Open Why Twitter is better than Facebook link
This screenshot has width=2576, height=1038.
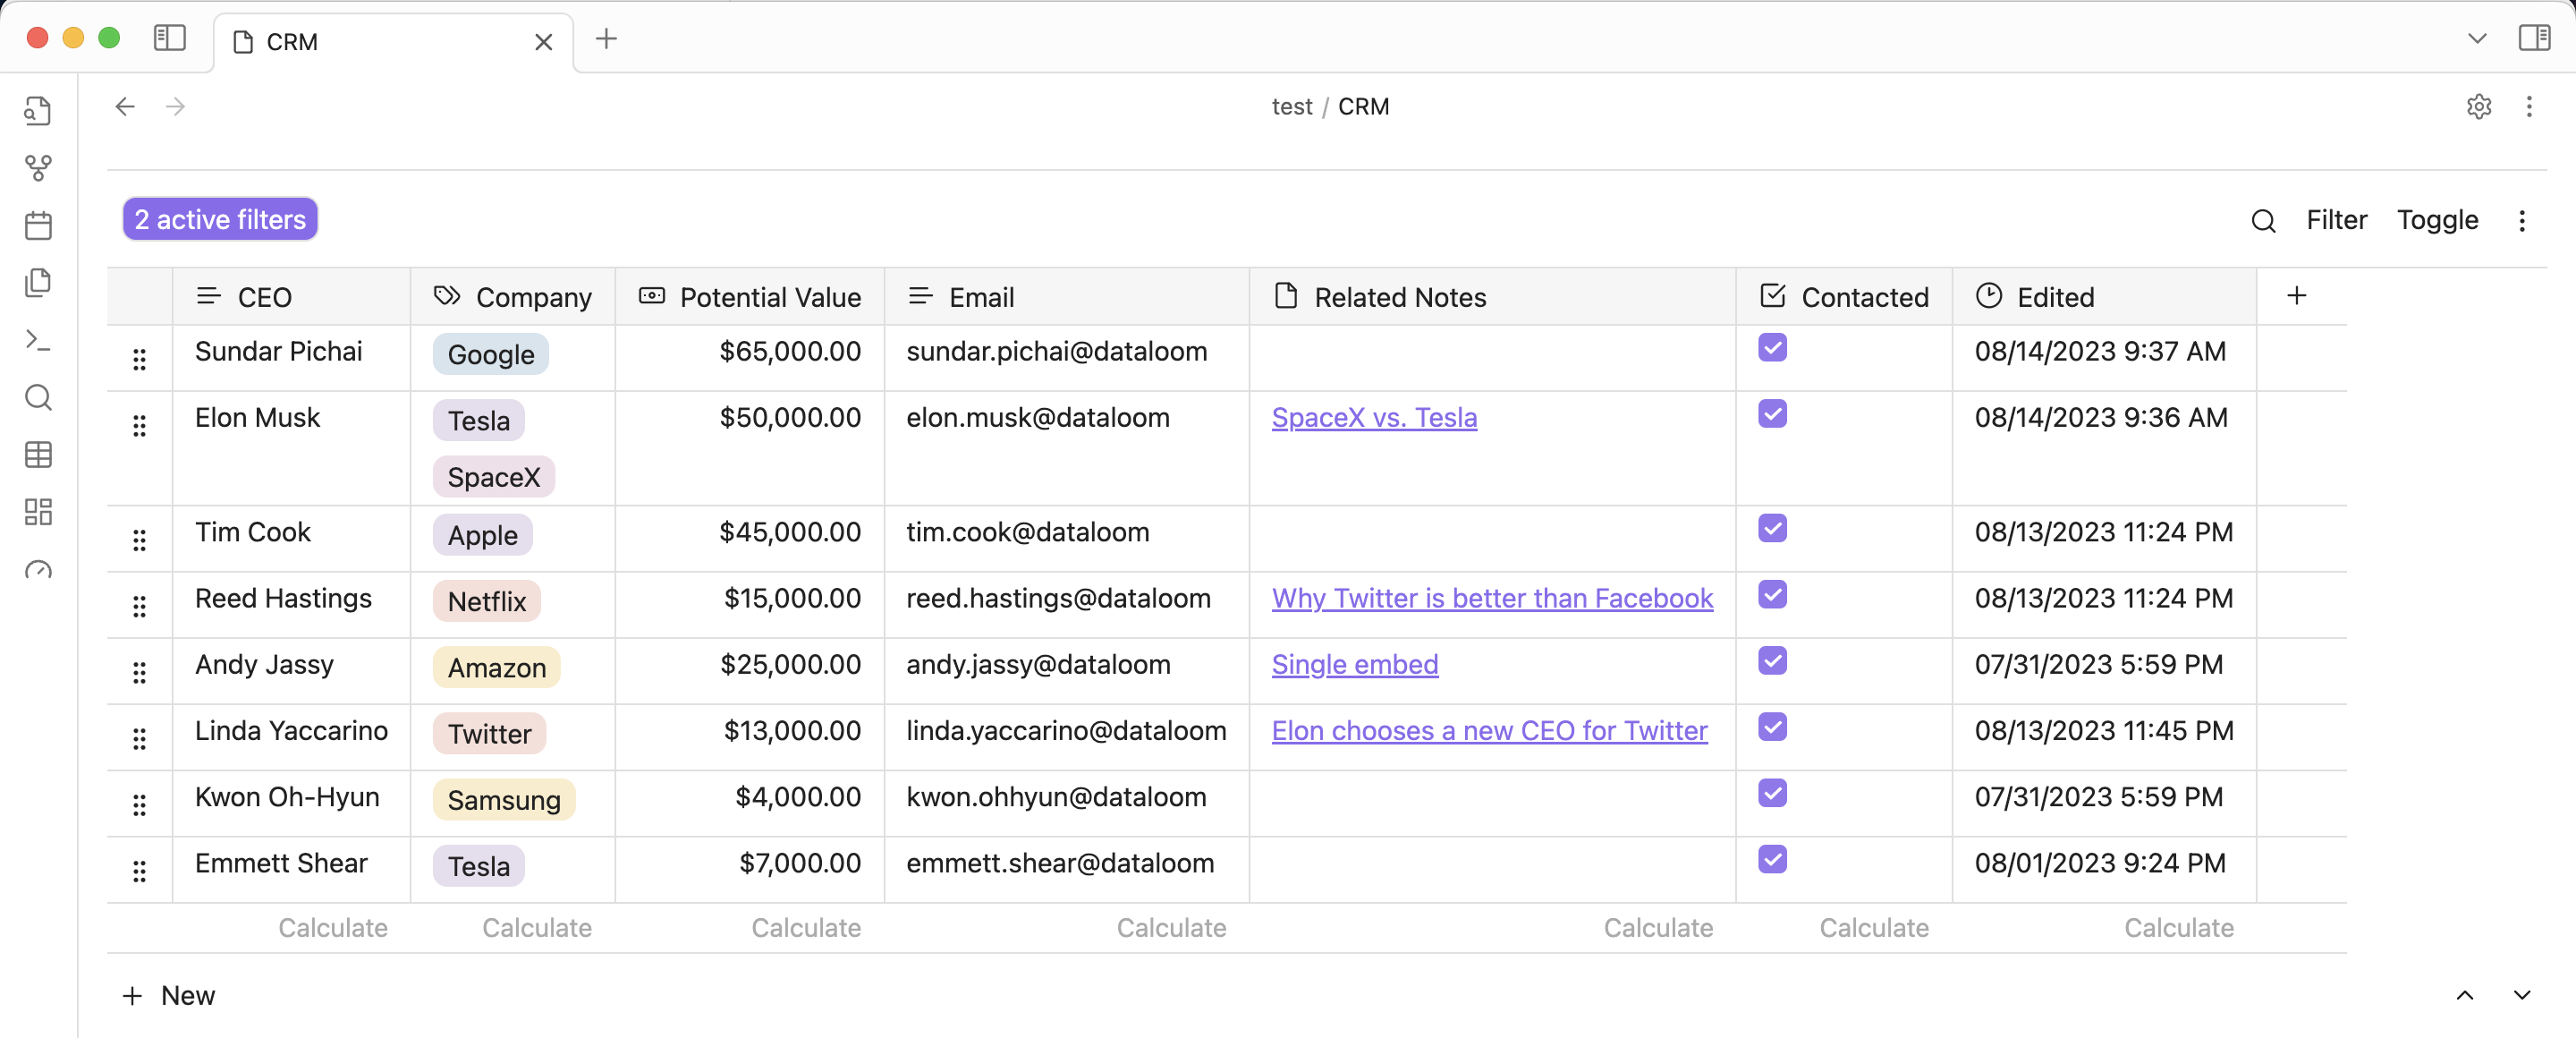click(x=1492, y=598)
